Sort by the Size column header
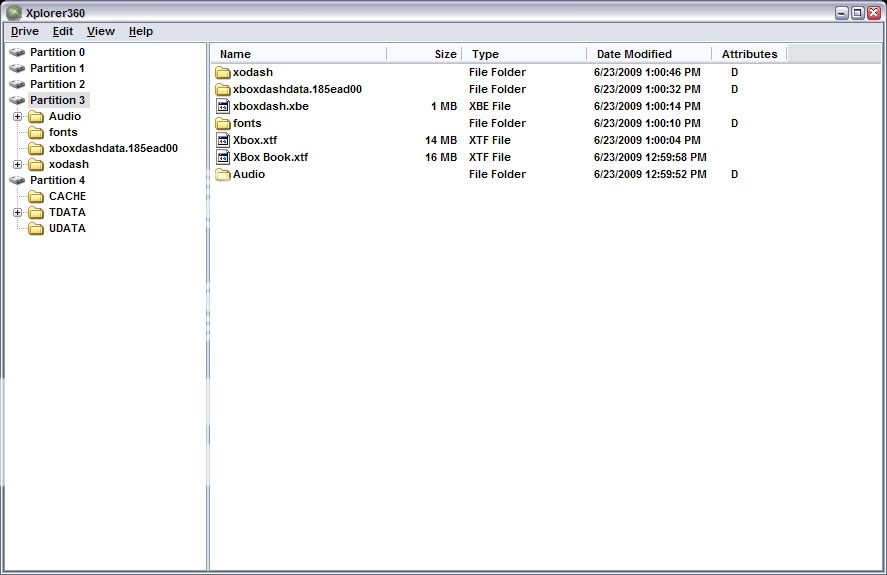 [424, 54]
